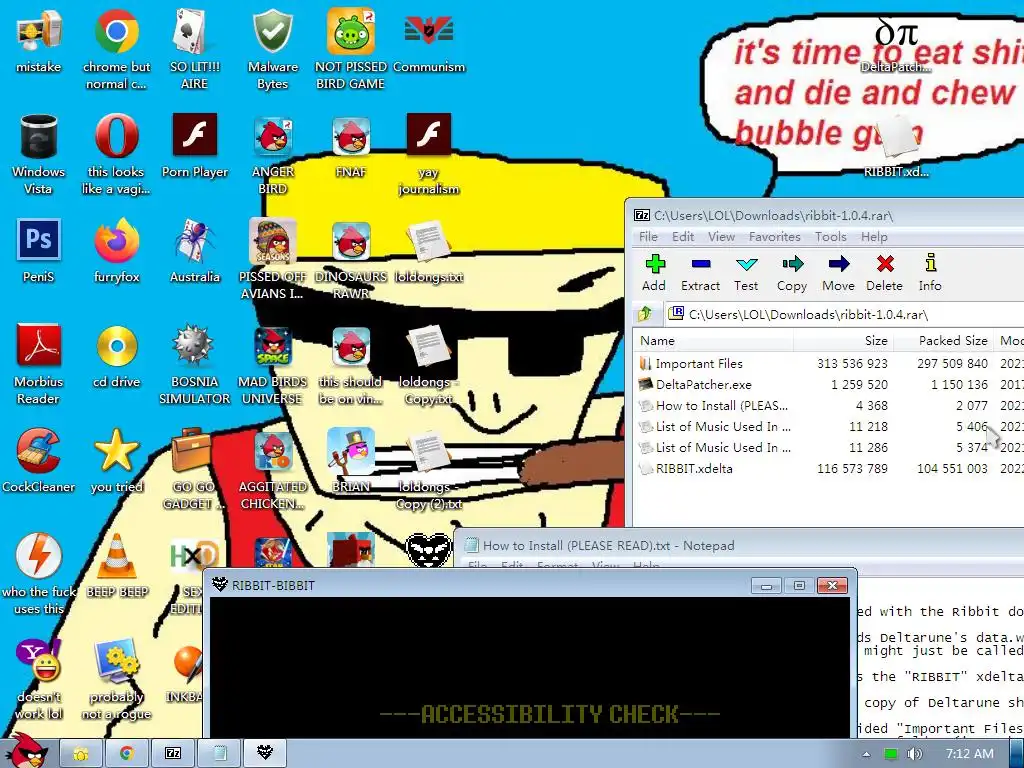The height and width of the screenshot is (768, 1024).
Task: Sort 7-Zip list by Packed Size column
Action: coord(943,340)
